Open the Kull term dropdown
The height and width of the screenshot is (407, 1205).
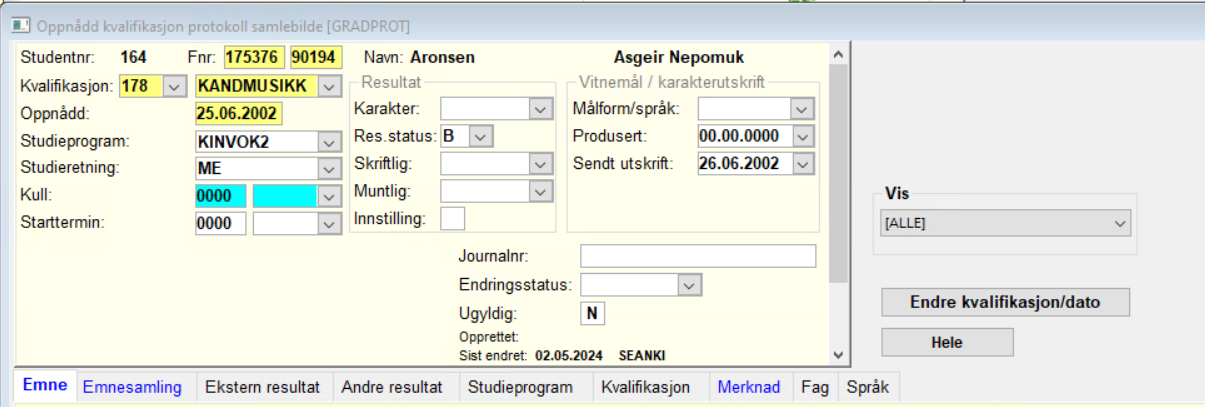(x=329, y=196)
